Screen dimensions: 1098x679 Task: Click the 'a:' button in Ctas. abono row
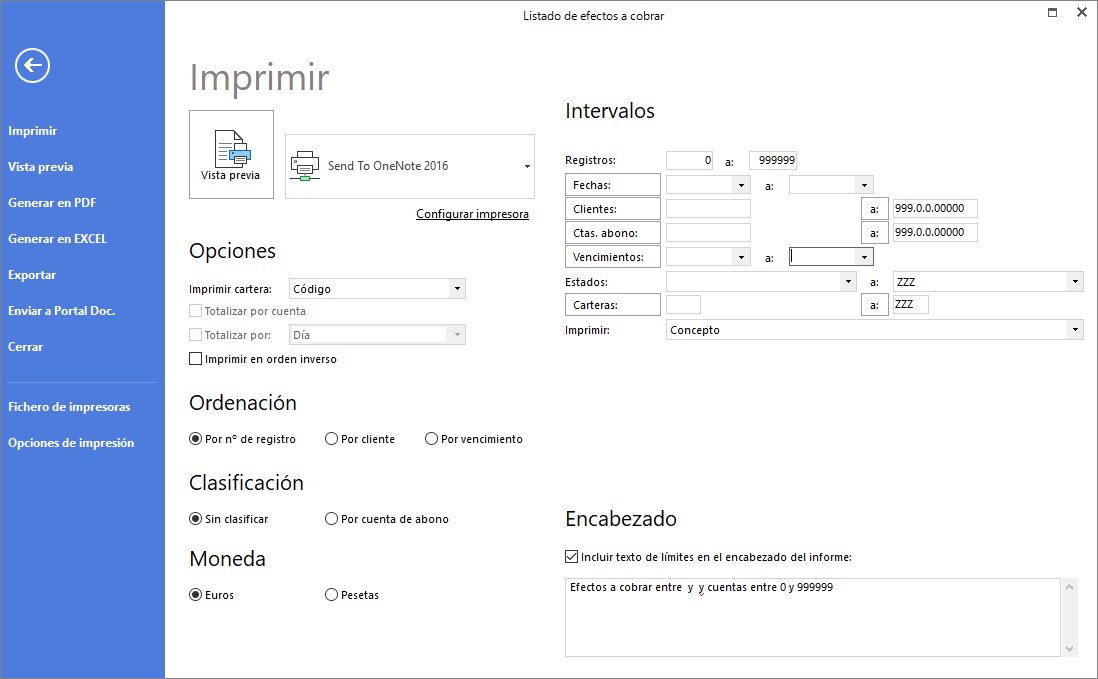point(874,232)
